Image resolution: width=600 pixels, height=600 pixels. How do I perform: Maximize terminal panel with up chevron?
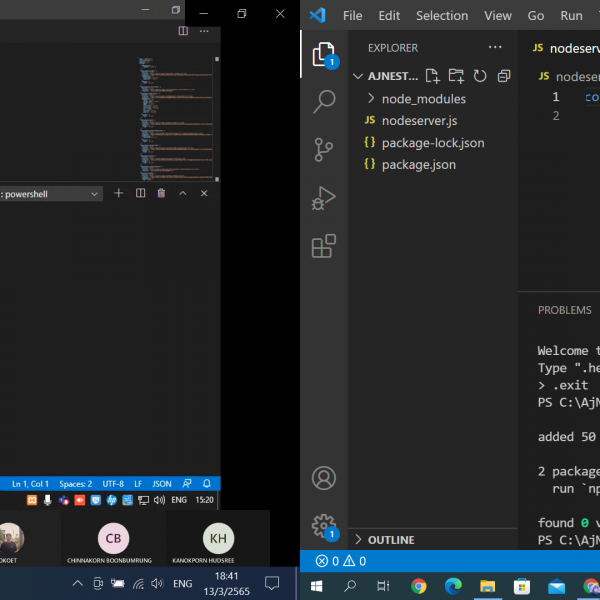[183, 193]
